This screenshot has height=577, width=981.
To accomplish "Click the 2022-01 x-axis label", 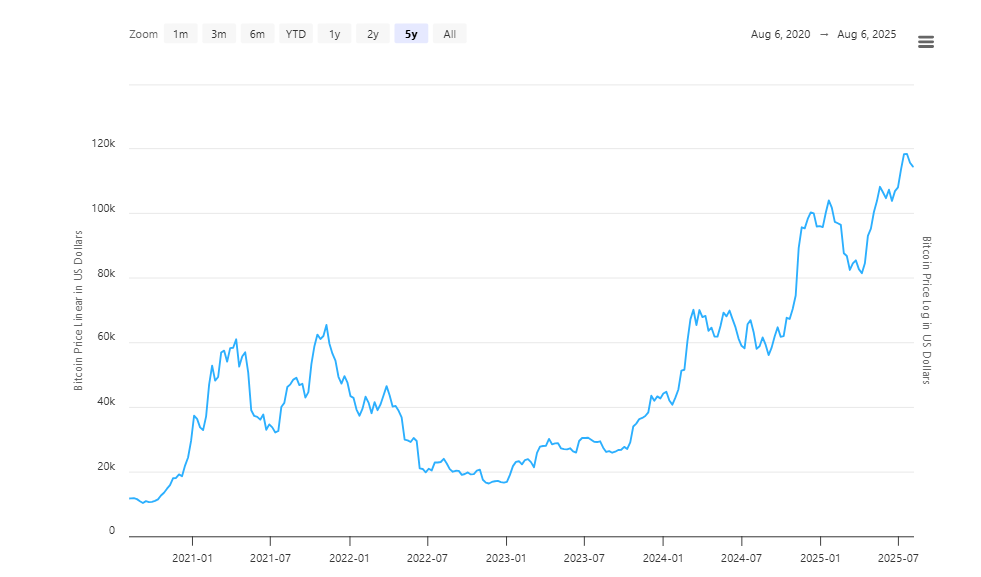I will coord(349,558).
